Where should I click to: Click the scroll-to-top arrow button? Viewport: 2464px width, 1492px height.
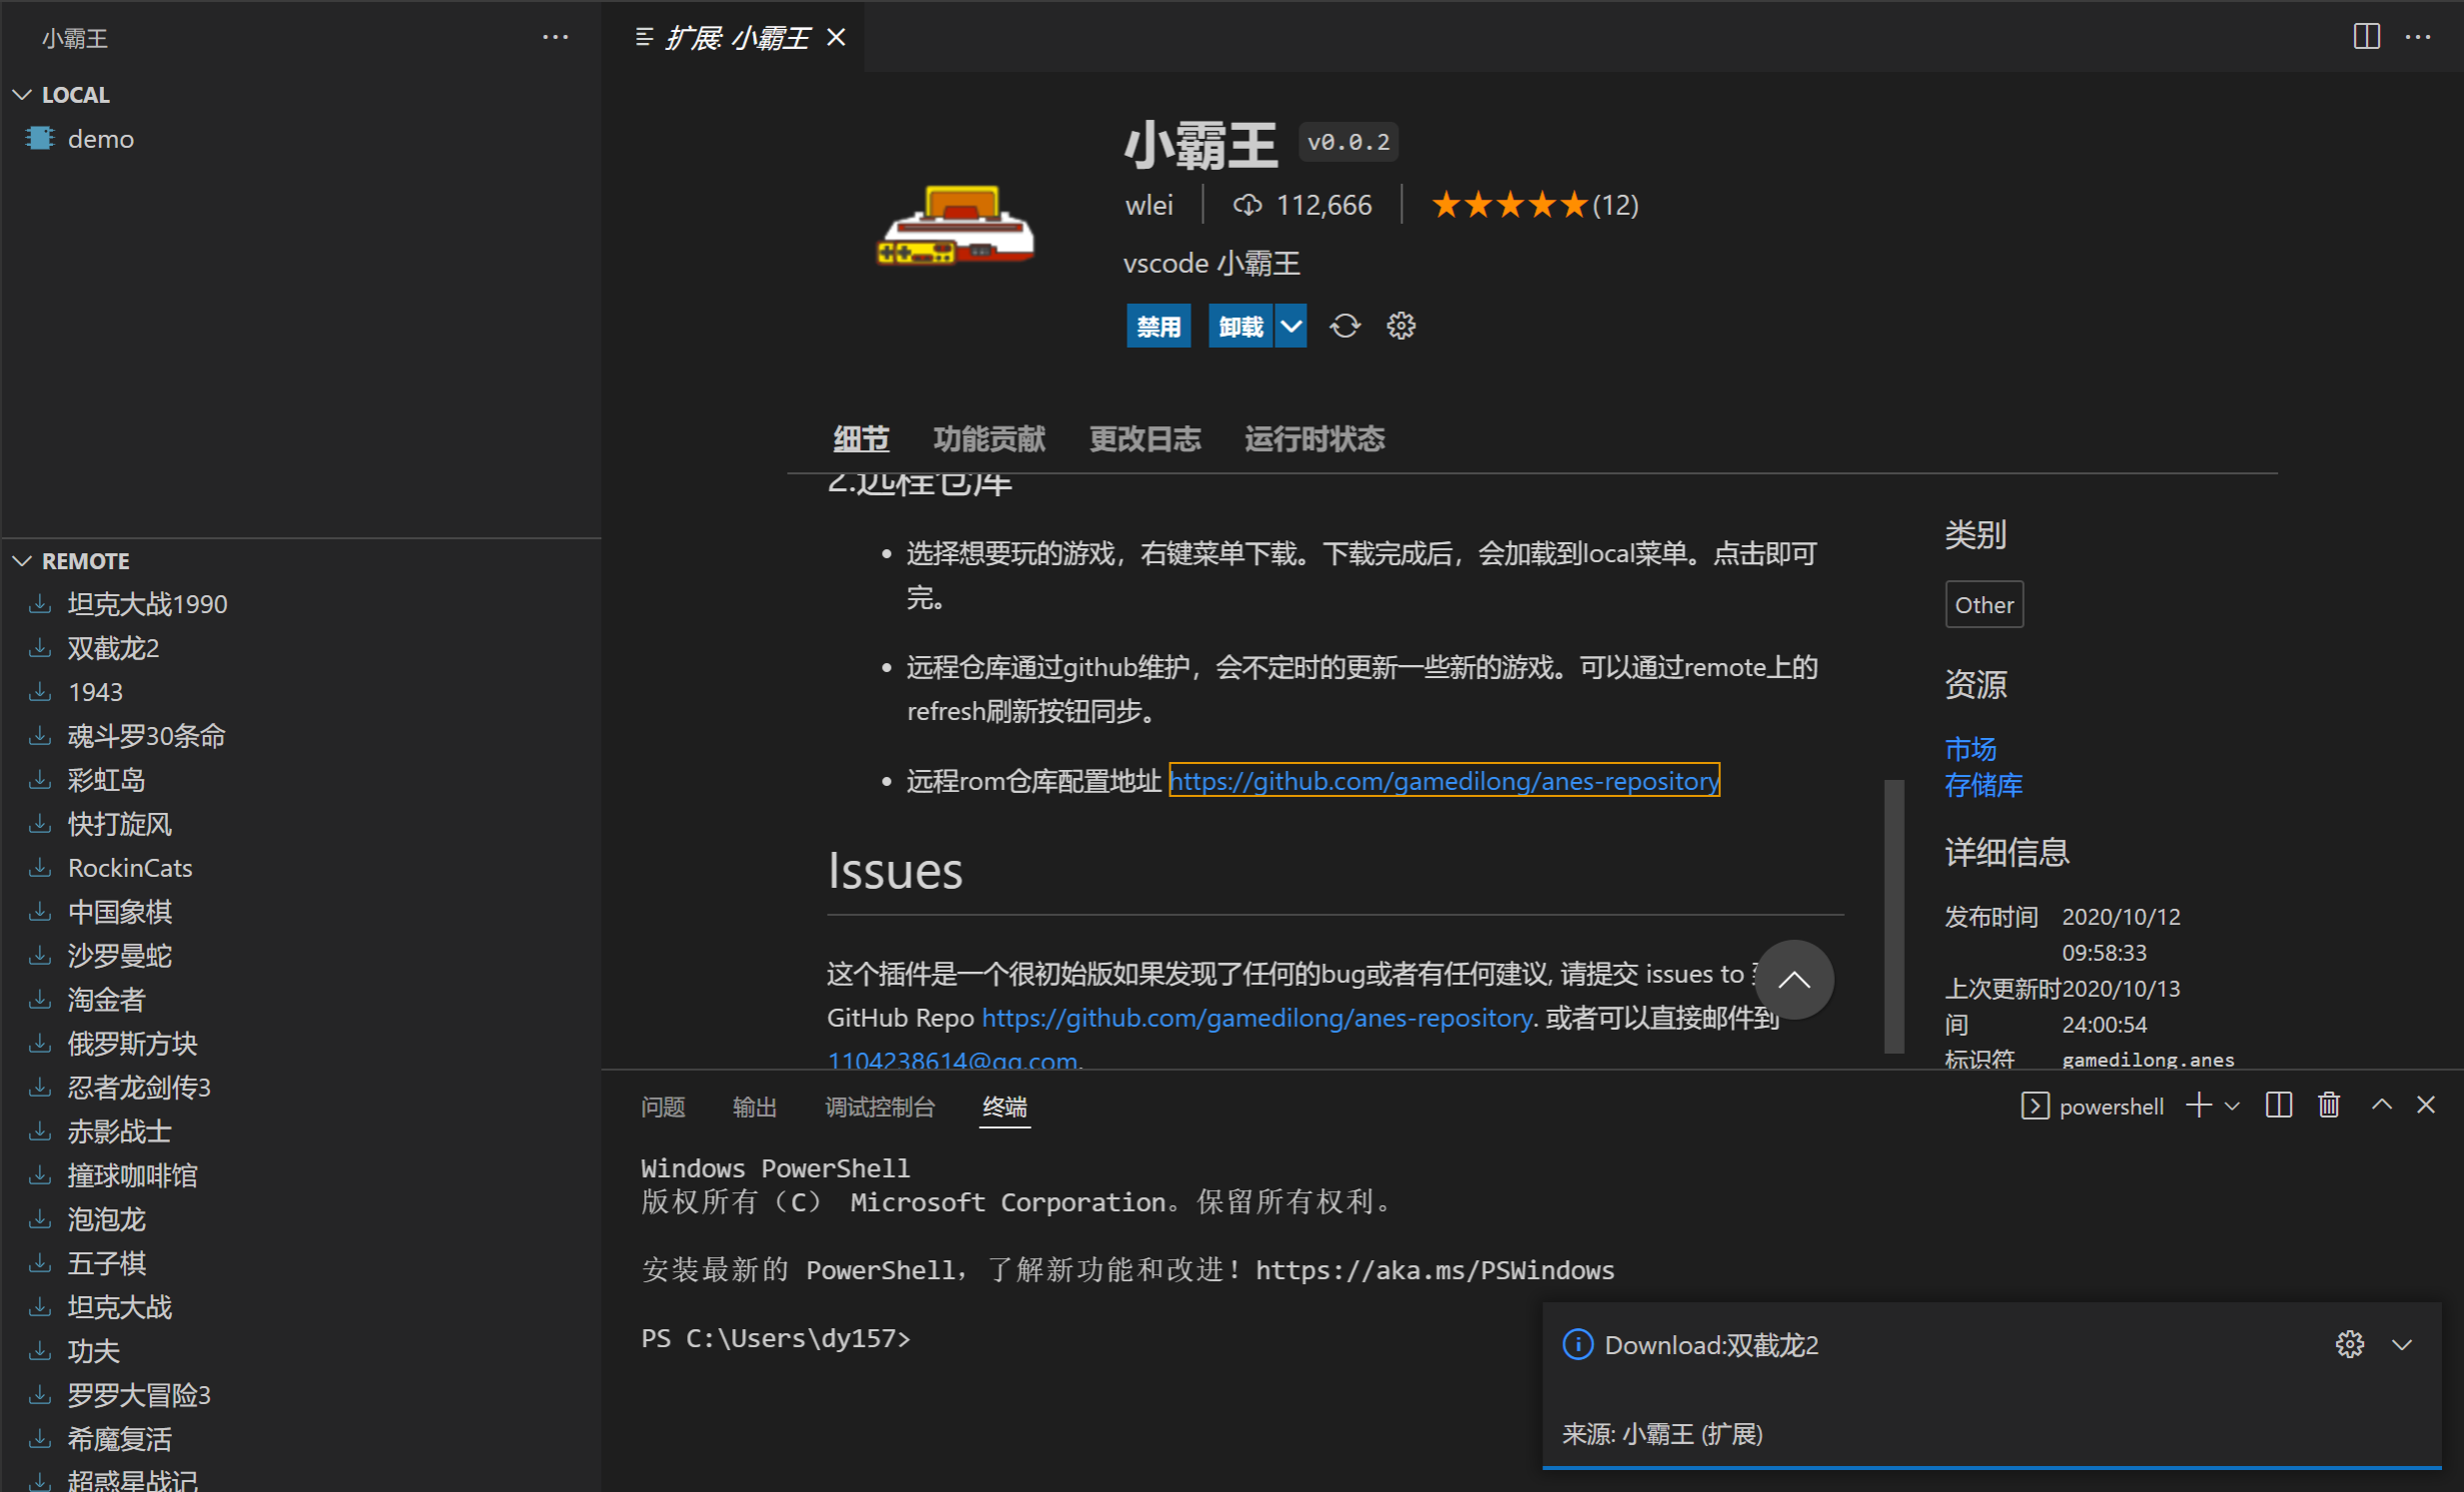[x=1793, y=979]
